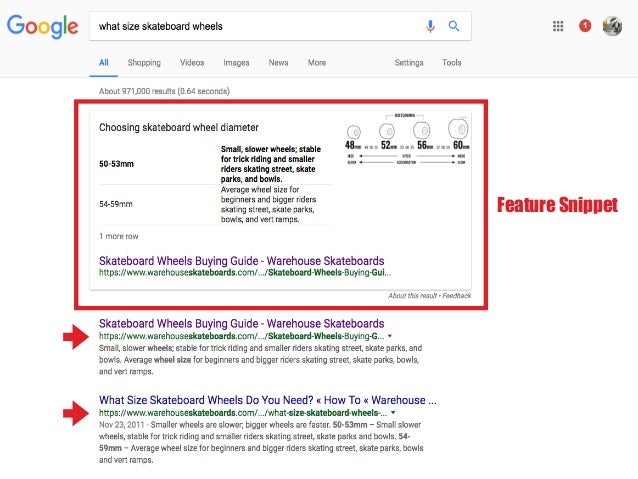This screenshot has width=638, height=479.
Task: Click the '54-59mm' table cell
Action: coord(116,204)
